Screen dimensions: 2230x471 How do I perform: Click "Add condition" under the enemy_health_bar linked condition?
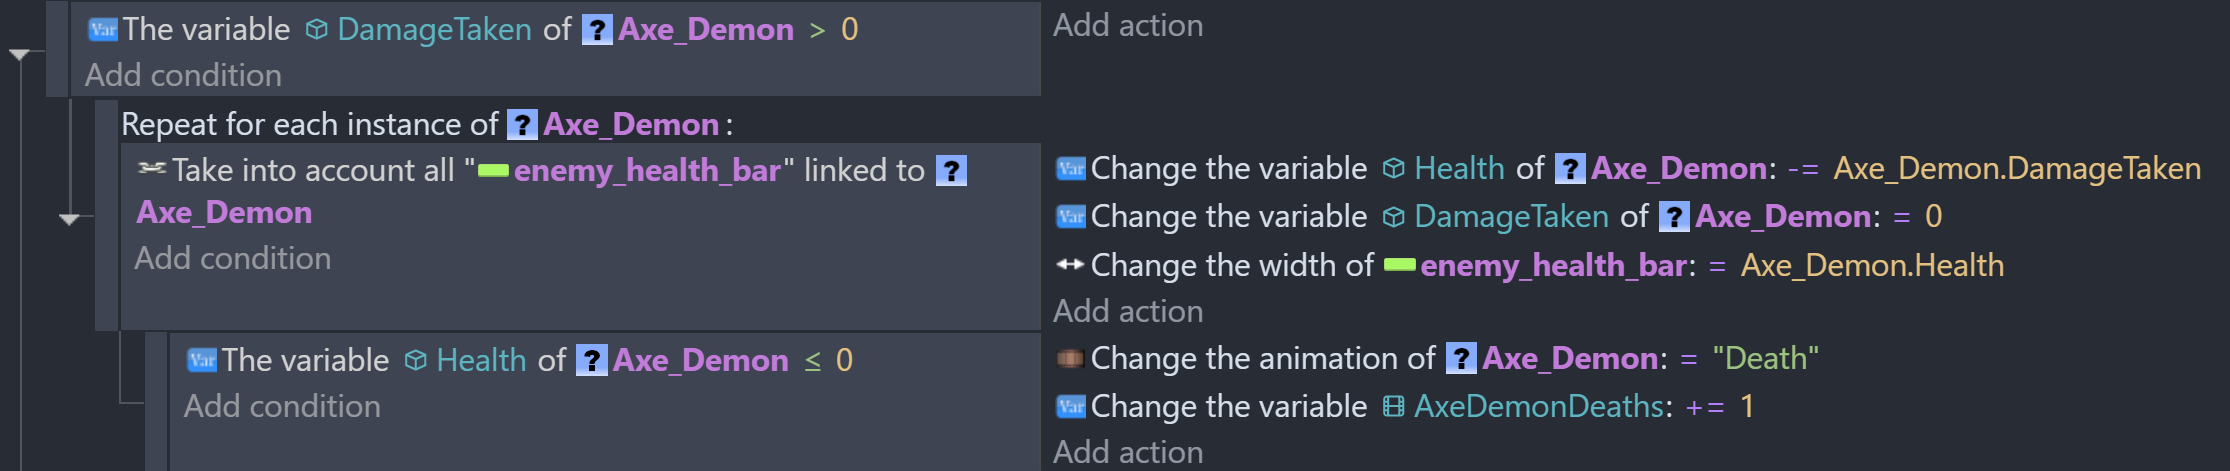point(232,258)
